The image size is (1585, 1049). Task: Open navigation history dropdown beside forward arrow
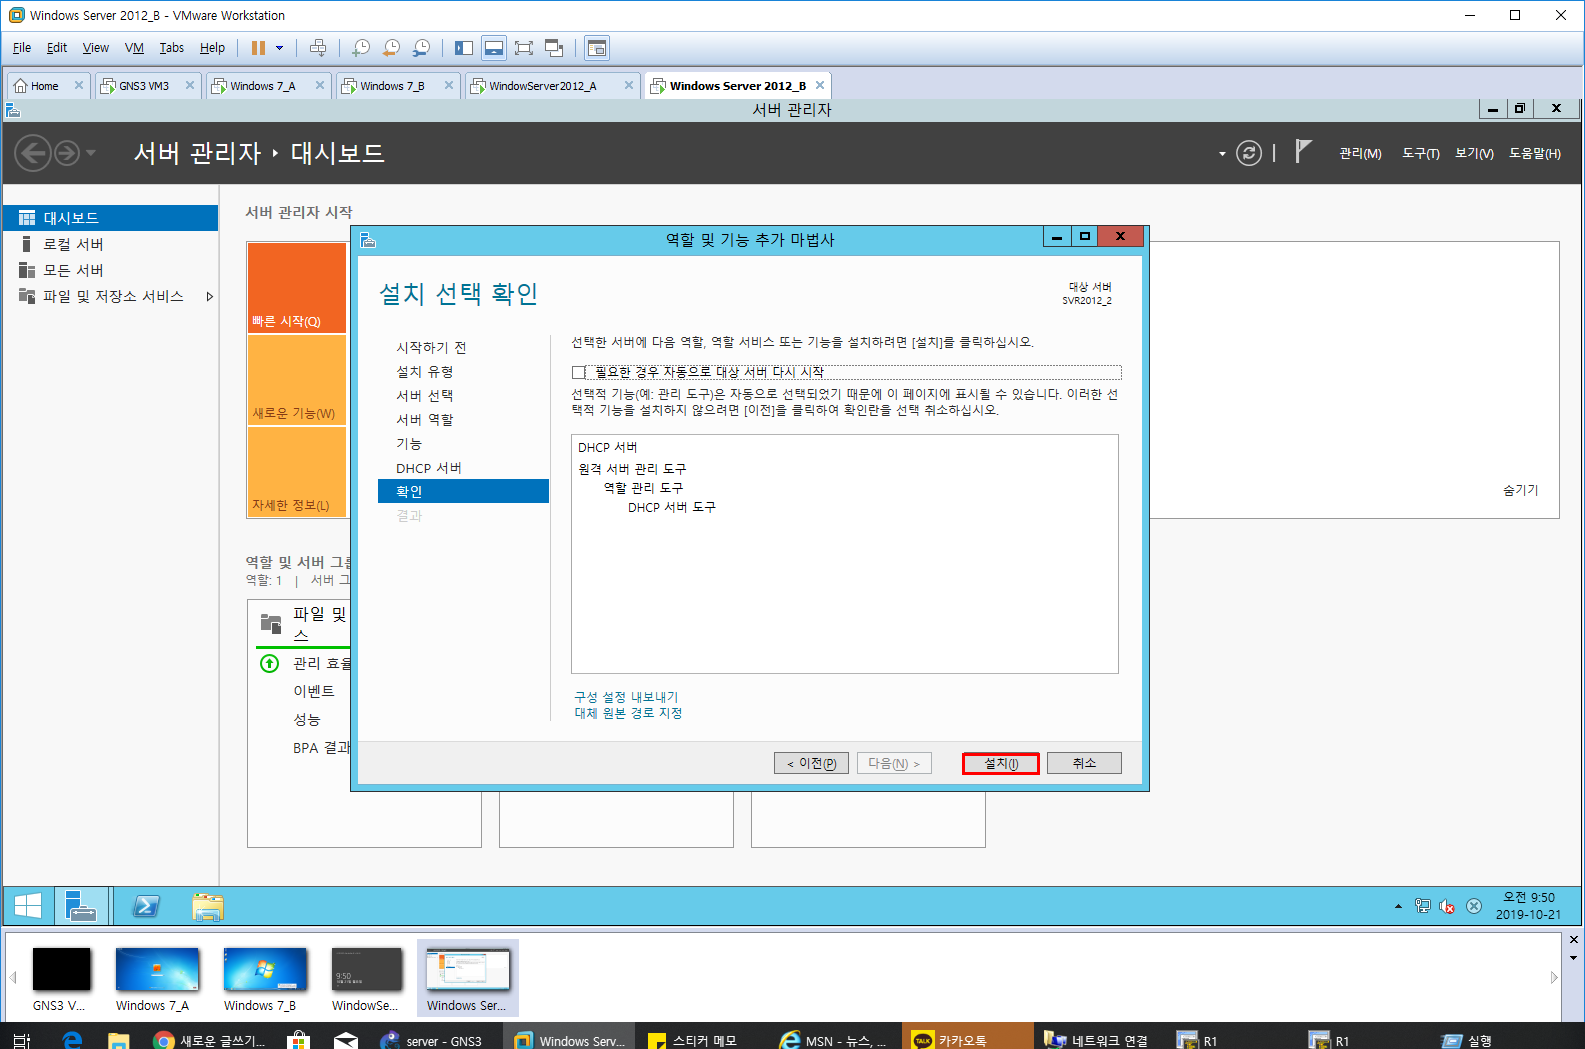[x=91, y=153]
